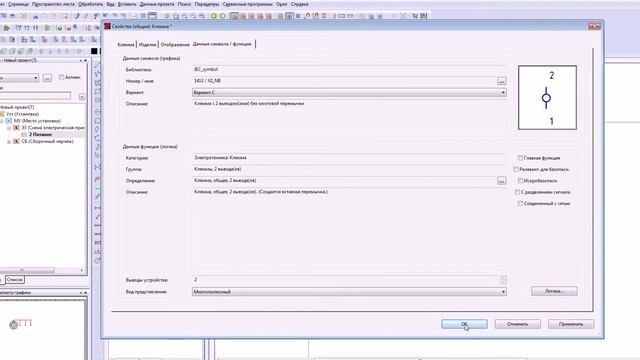Click graphic preview thumbnail in lower panel
This screenshot has height=360, width=640.
click(20, 324)
